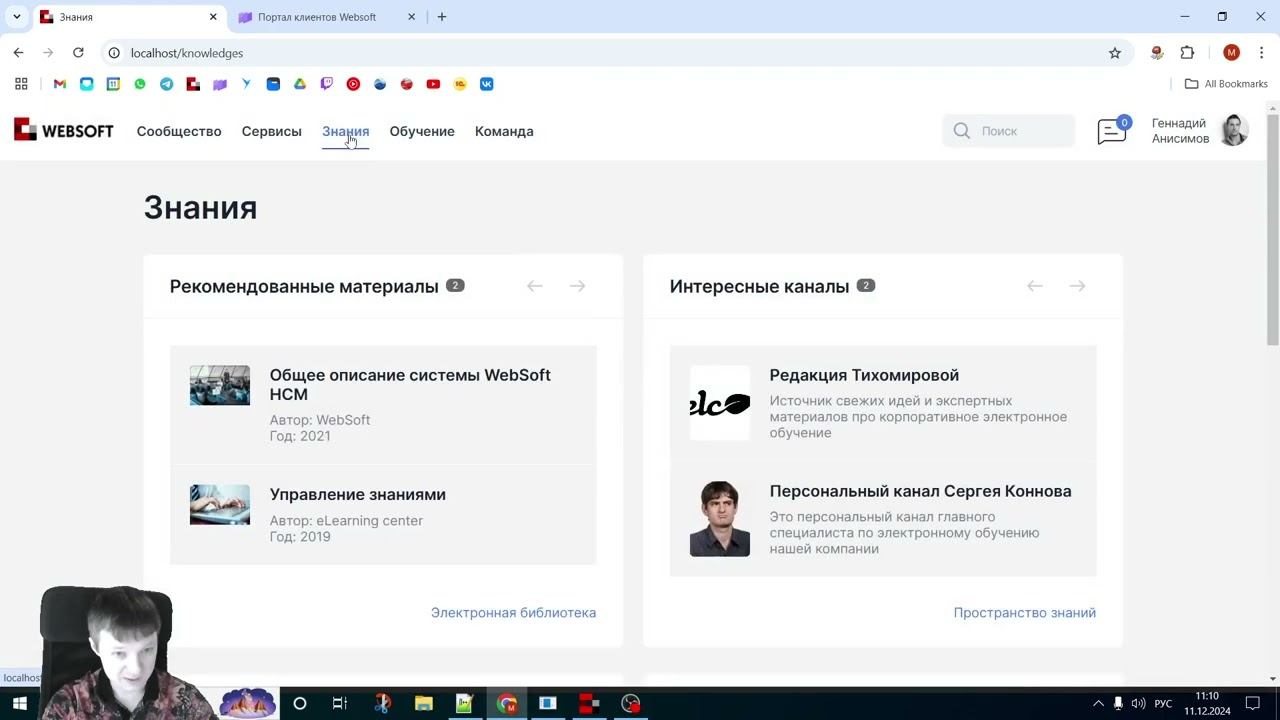
Task: Open the Знания menu item
Action: pos(346,131)
